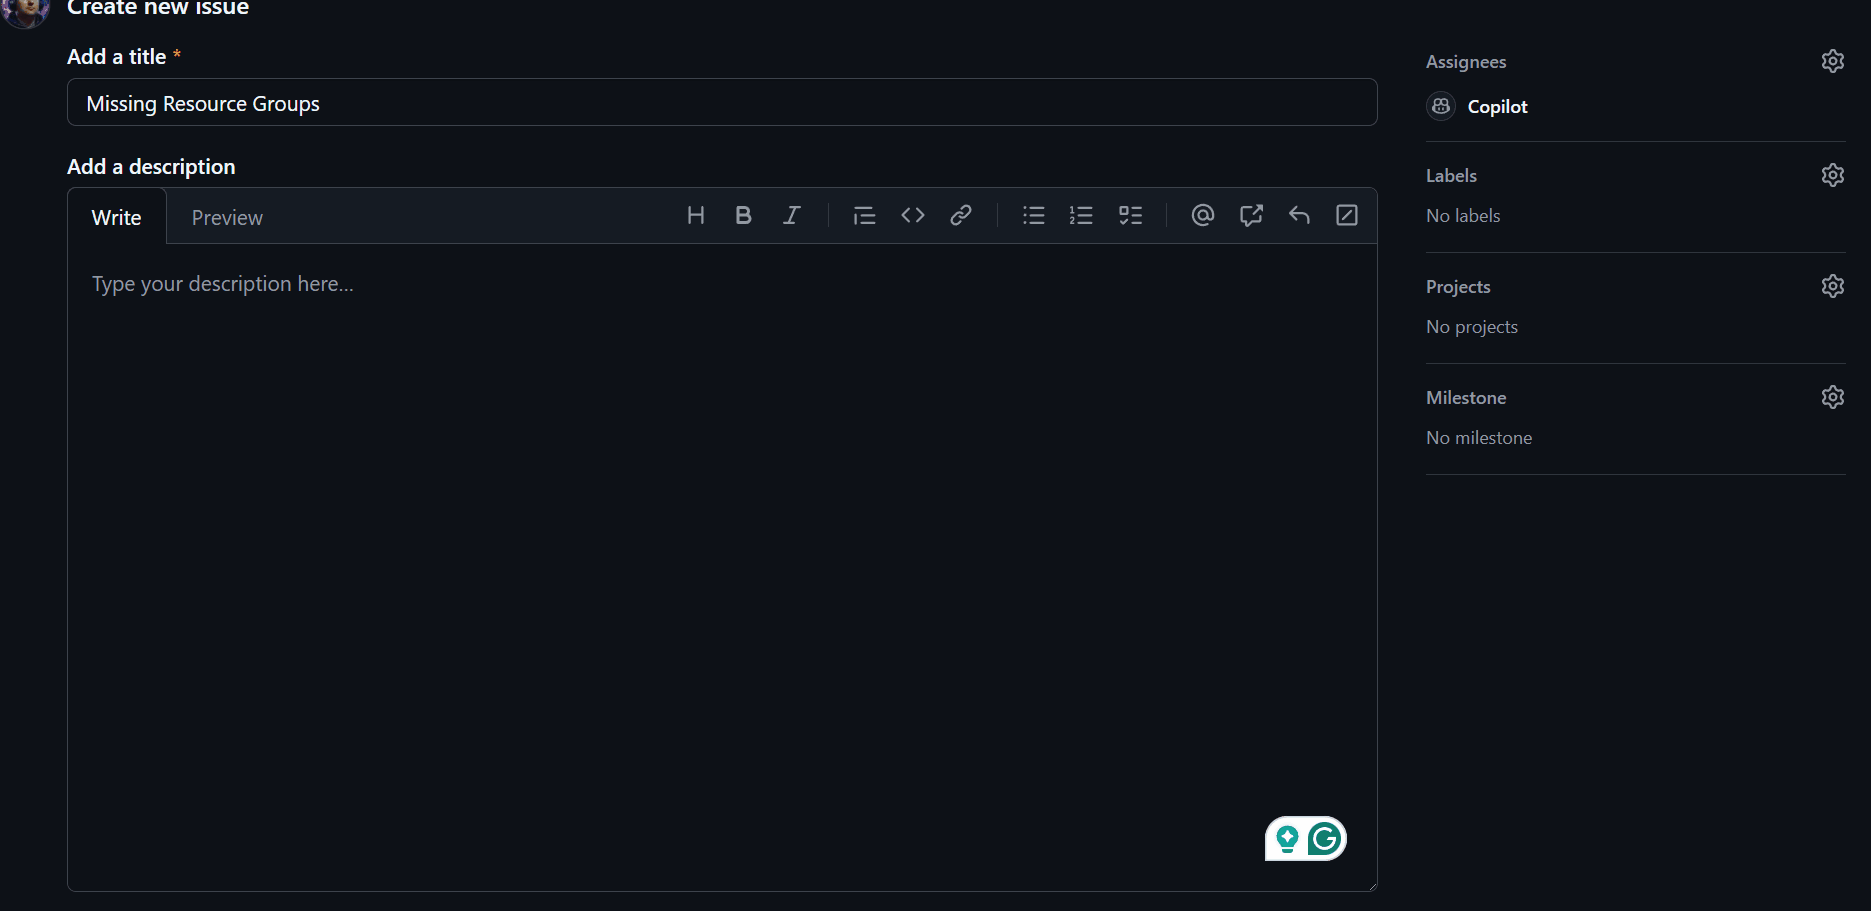Add a hyperlink using the link icon
Viewport: 1871px width, 911px height.
point(960,215)
